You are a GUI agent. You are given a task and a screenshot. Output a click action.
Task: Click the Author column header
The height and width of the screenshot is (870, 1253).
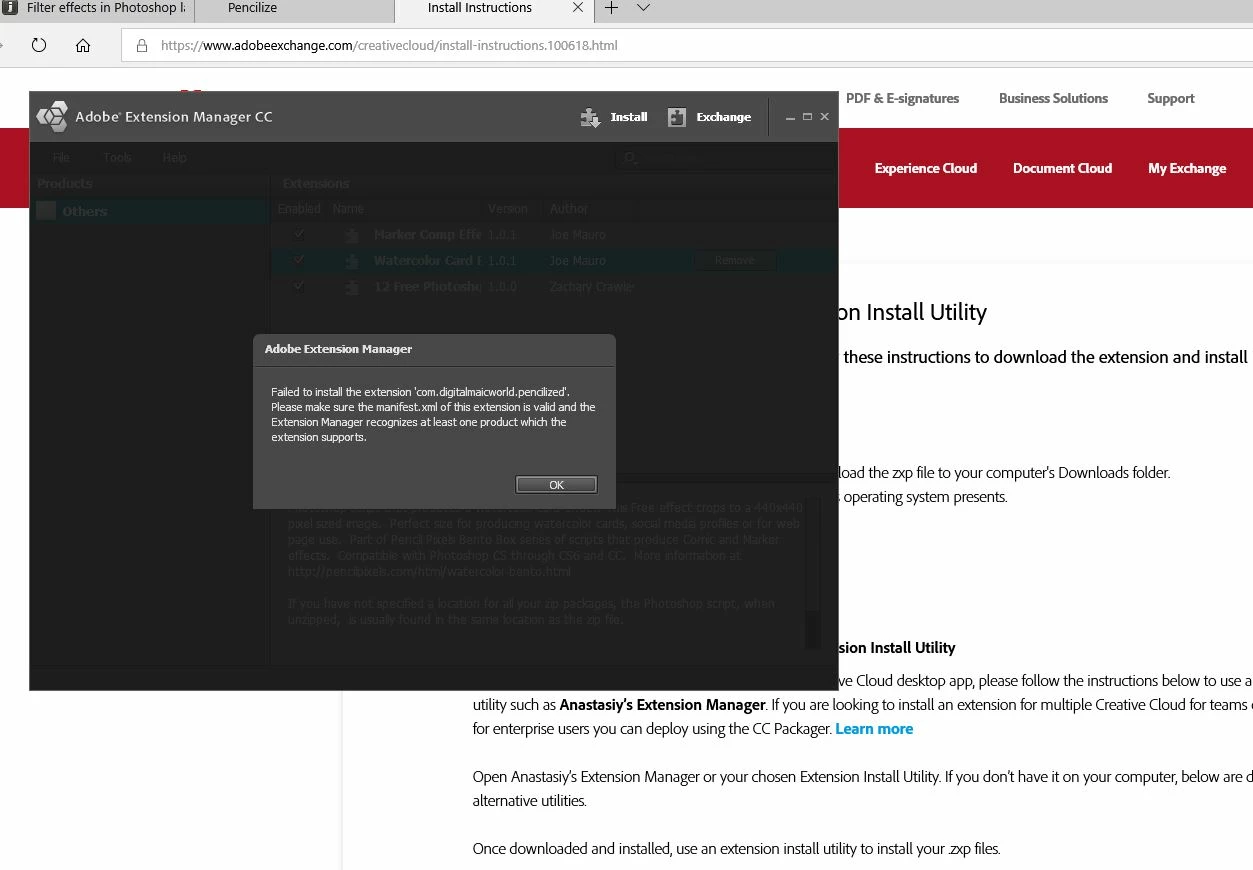coord(568,209)
